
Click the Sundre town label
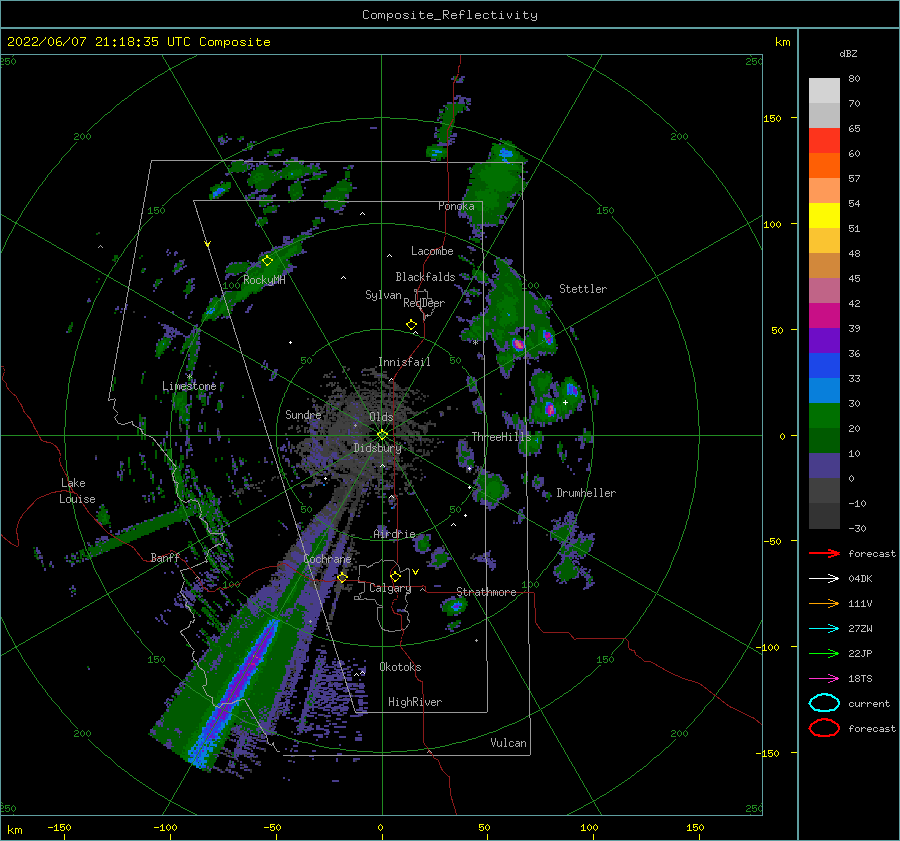pos(303,415)
